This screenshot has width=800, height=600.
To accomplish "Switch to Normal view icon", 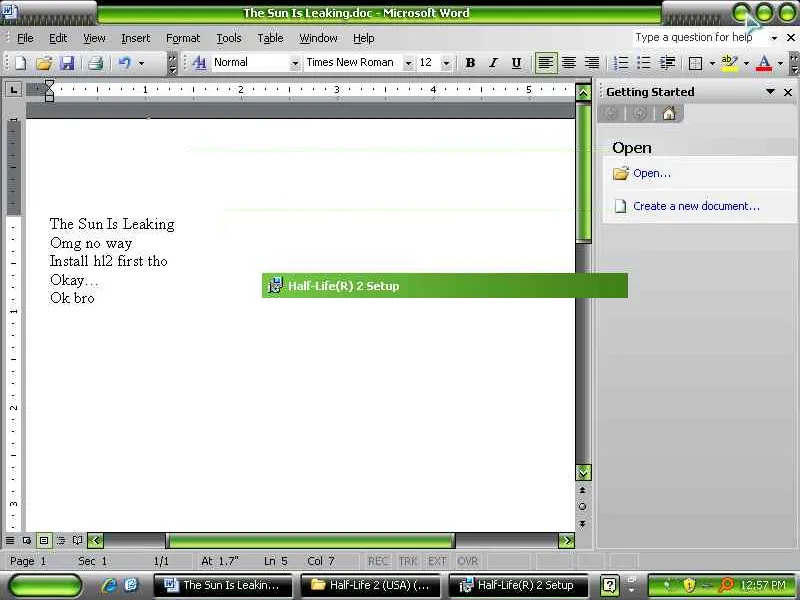I will tap(10, 540).
